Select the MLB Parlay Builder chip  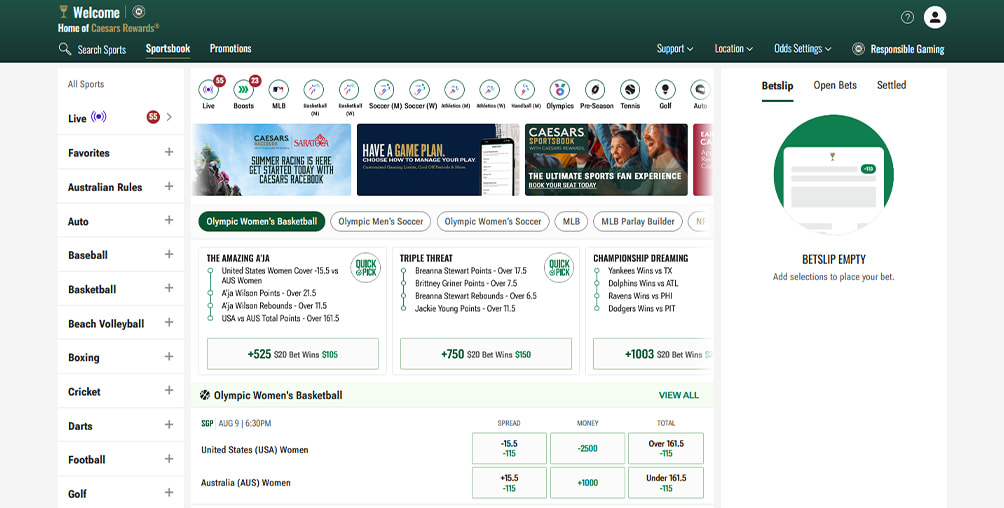[x=638, y=222]
